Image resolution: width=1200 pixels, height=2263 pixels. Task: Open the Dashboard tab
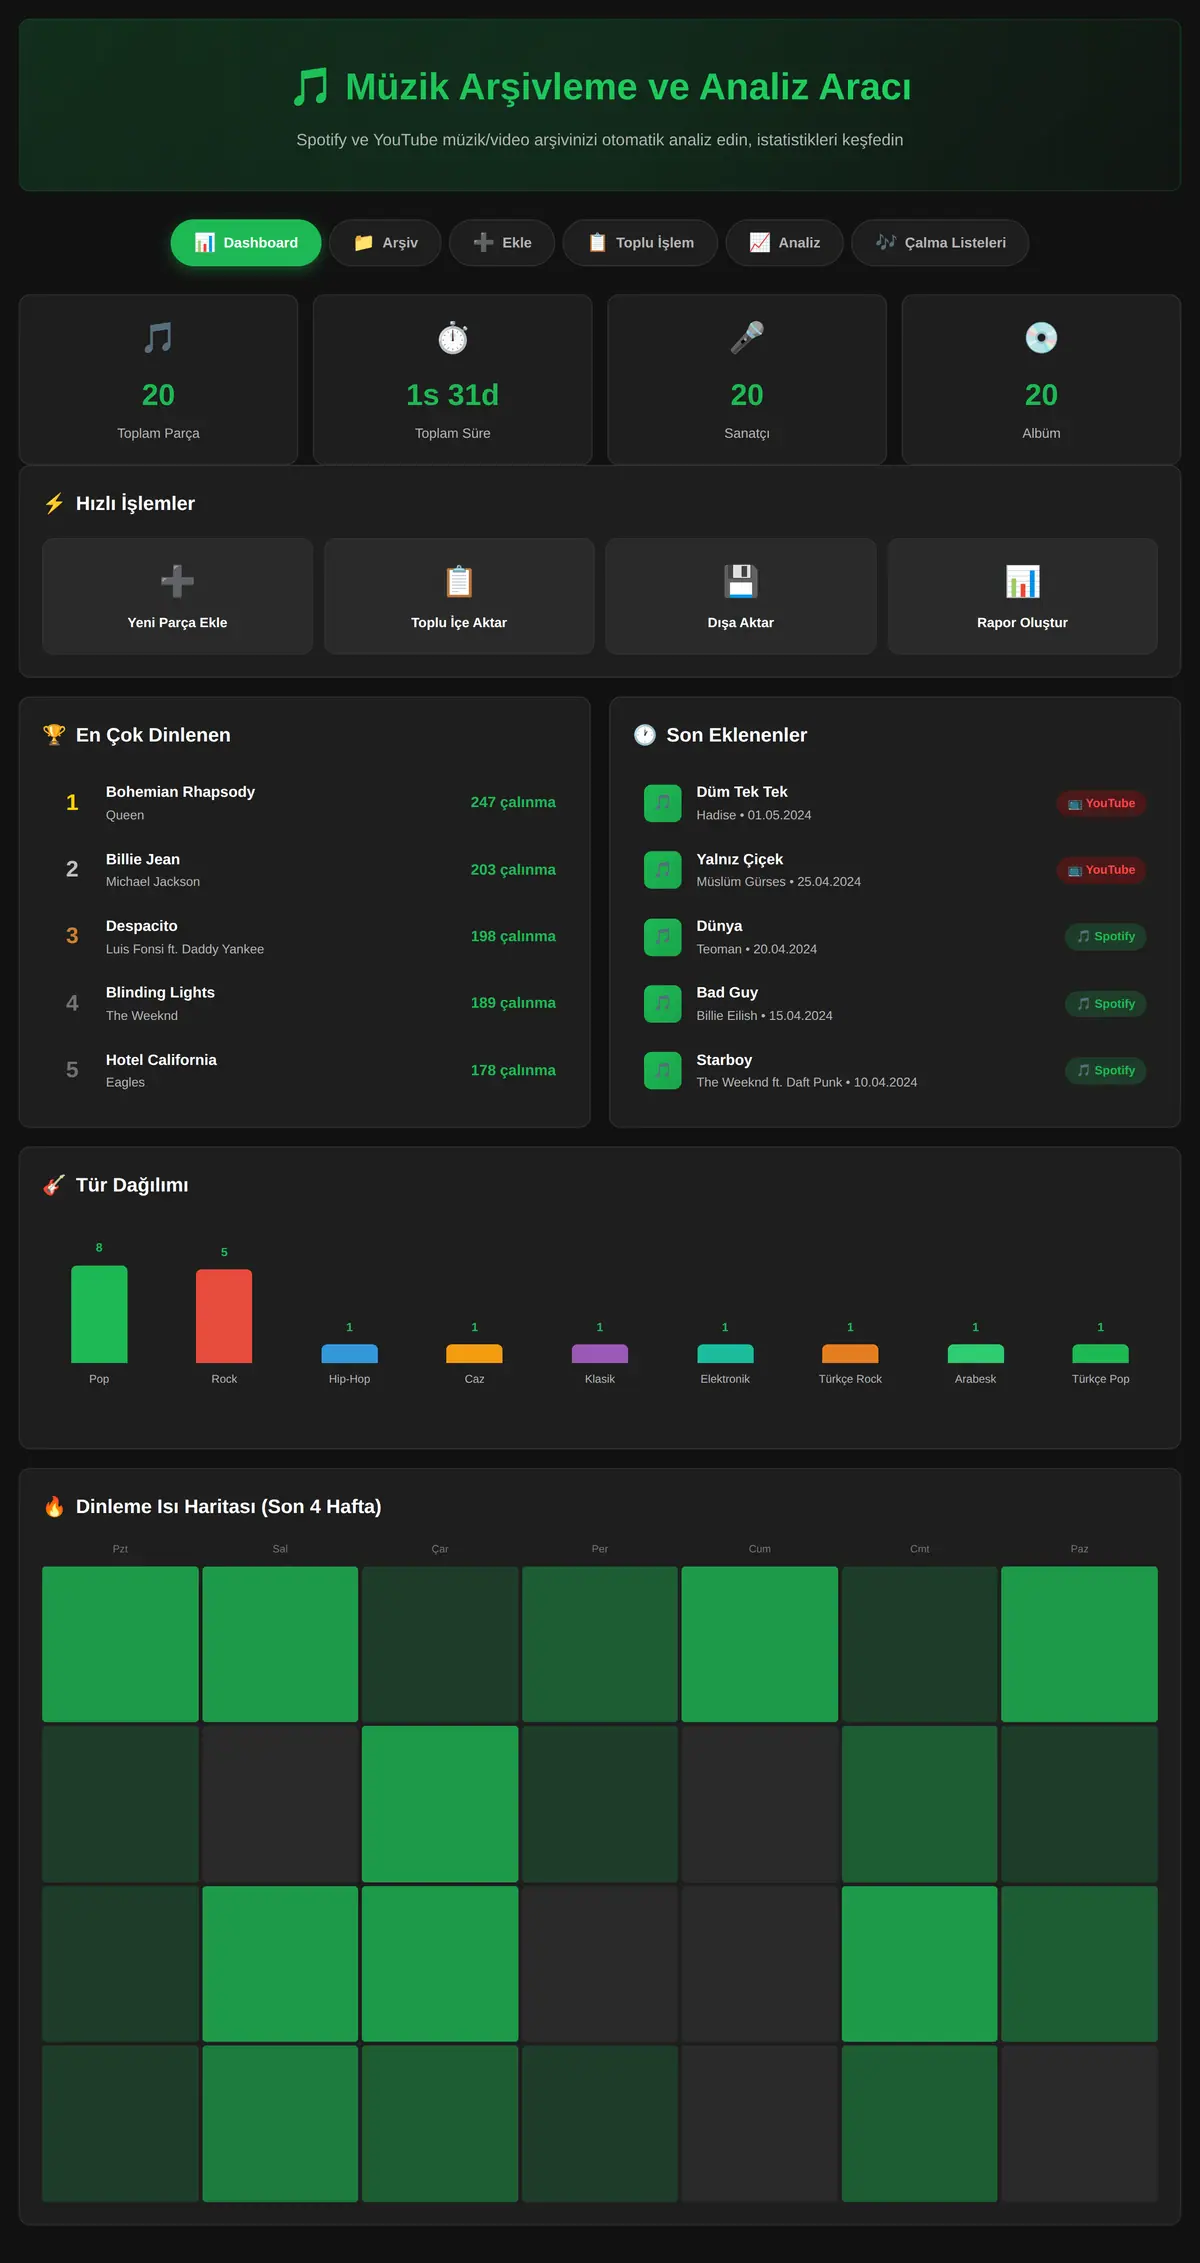tap(246, 243)
